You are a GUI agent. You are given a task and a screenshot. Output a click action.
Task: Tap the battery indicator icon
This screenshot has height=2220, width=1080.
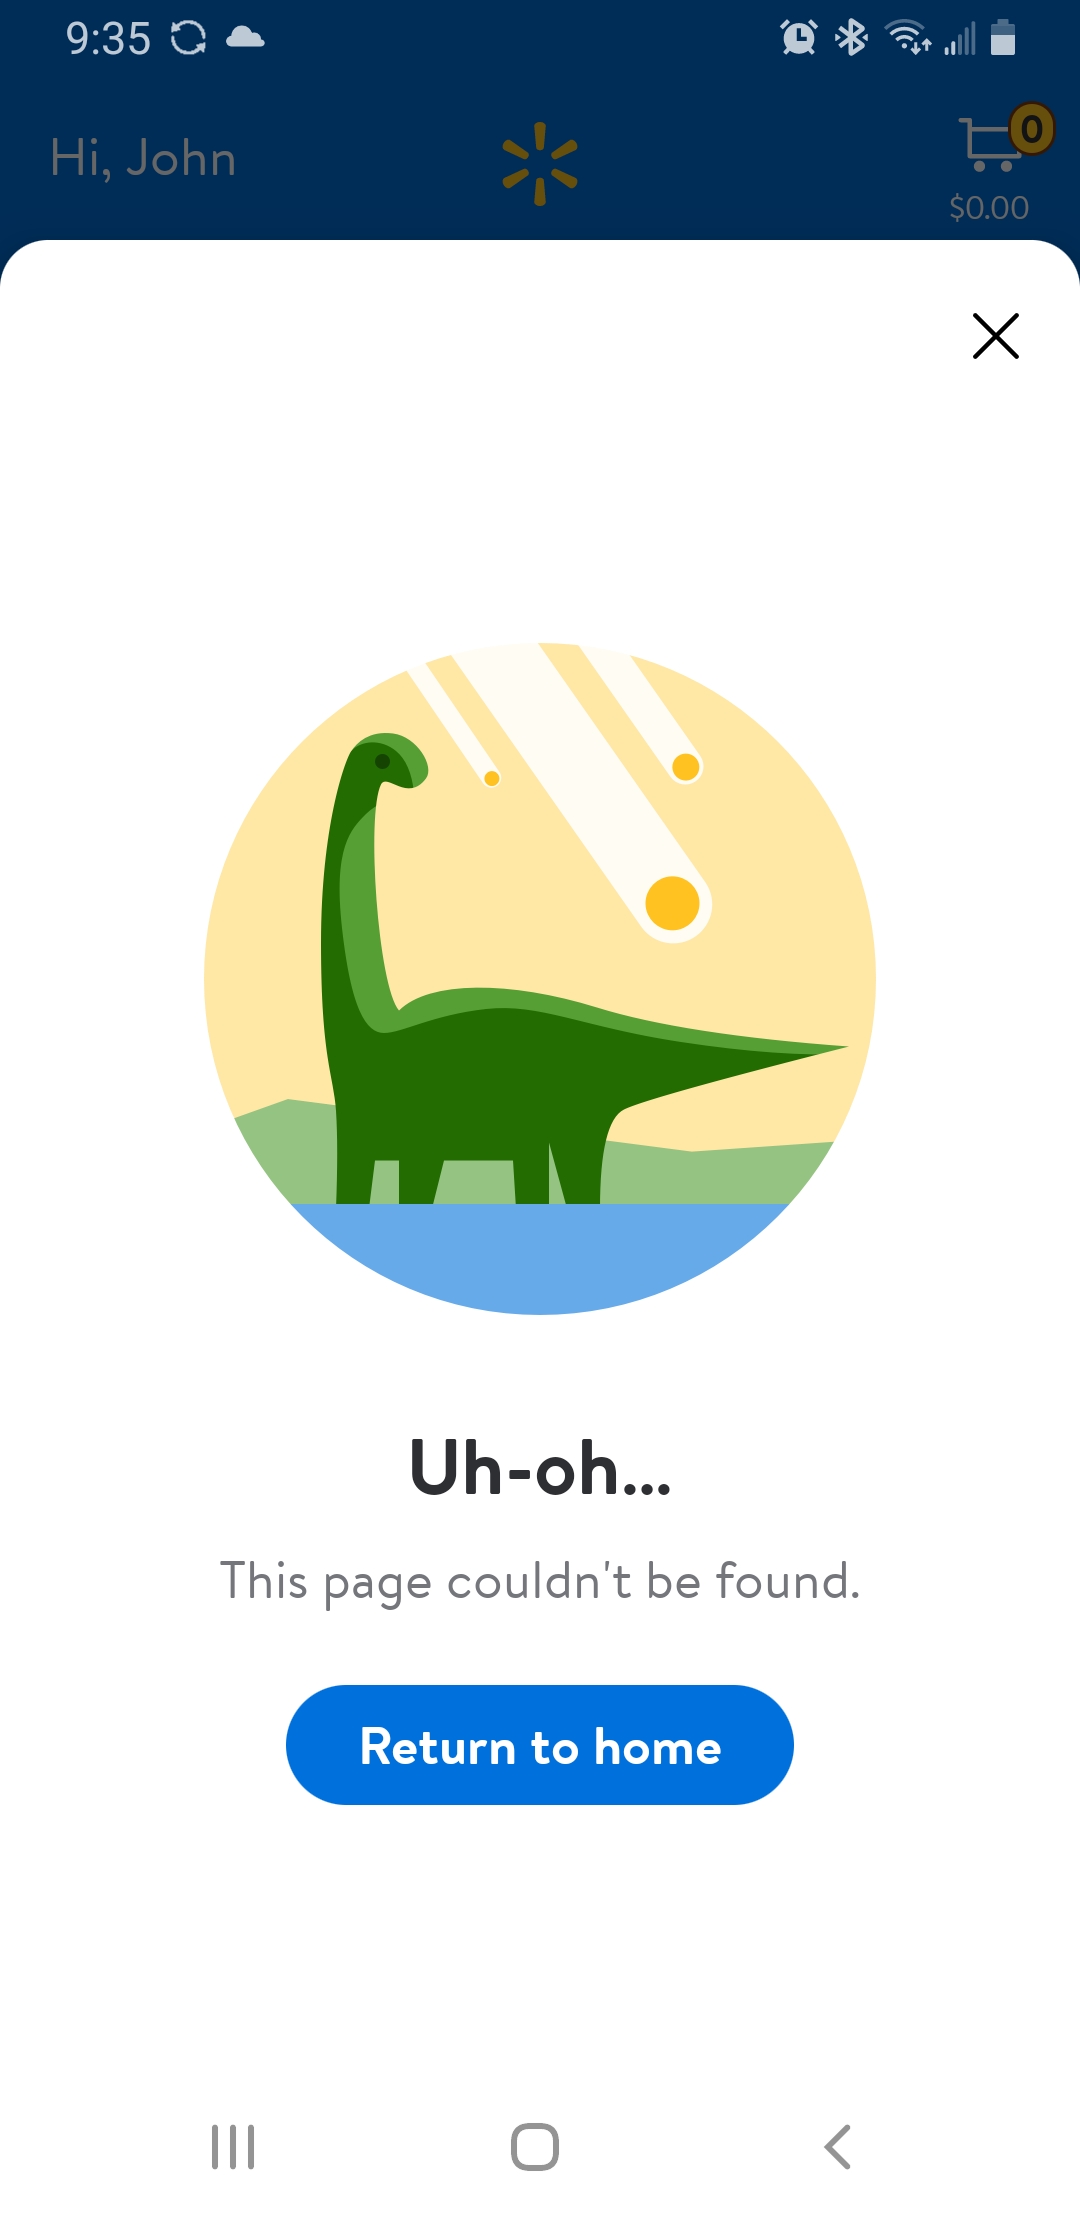pos(1003,38)
